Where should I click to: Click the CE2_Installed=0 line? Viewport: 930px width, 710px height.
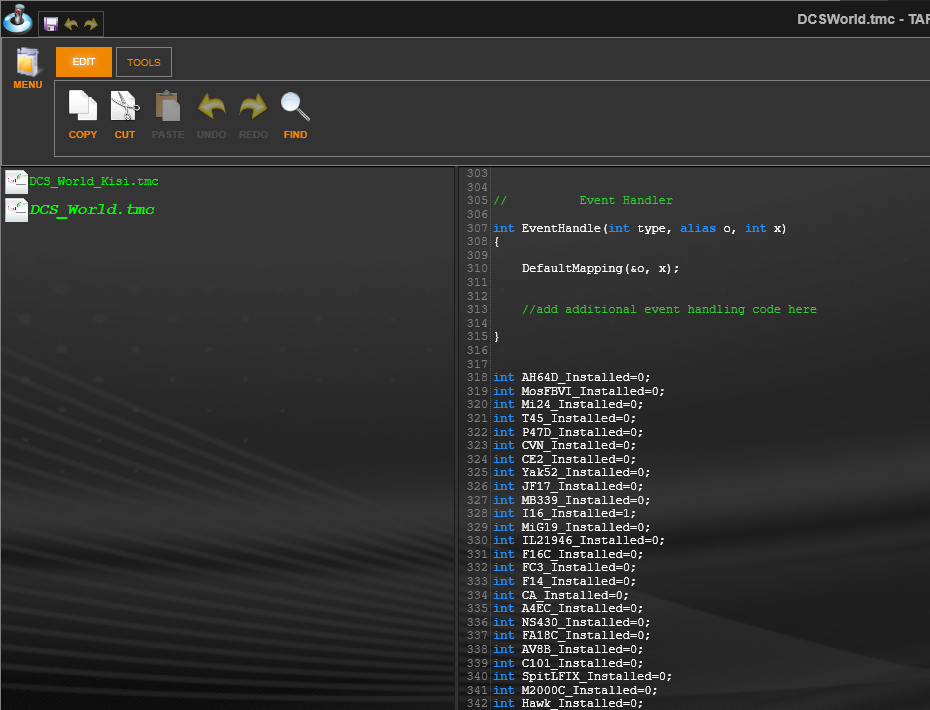[565, 459]
